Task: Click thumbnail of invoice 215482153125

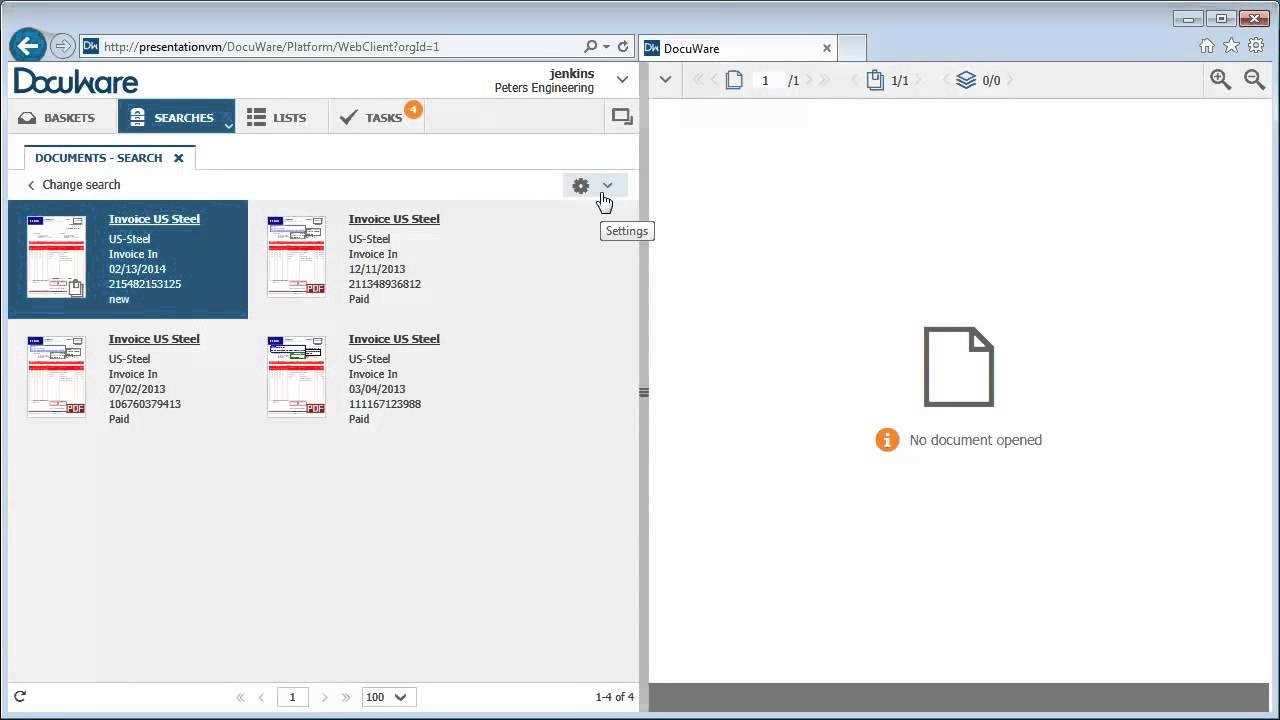Action: [x=56, y=256]
